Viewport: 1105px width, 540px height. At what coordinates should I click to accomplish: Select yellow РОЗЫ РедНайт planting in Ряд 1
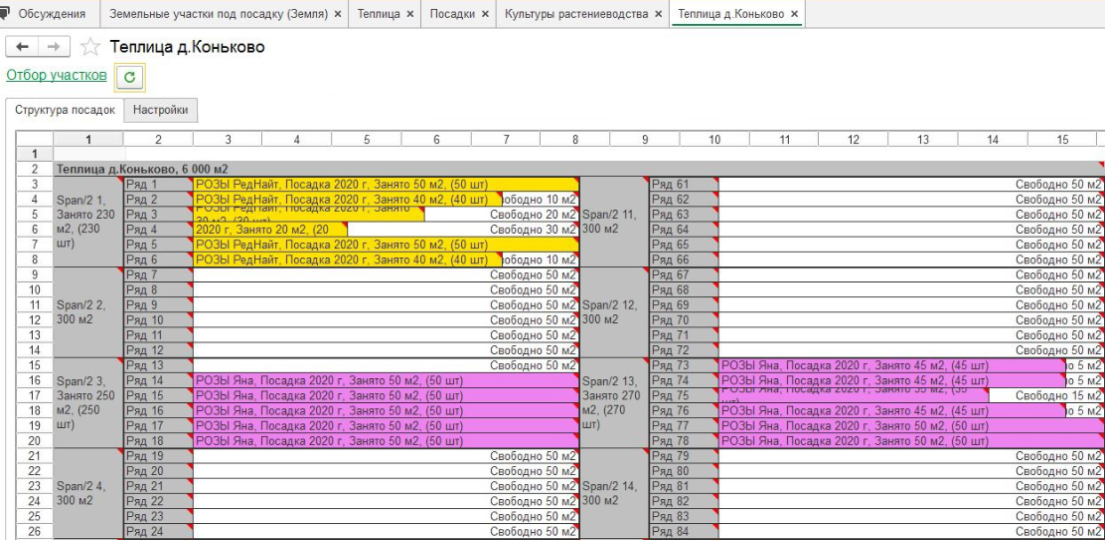[385, 184]
